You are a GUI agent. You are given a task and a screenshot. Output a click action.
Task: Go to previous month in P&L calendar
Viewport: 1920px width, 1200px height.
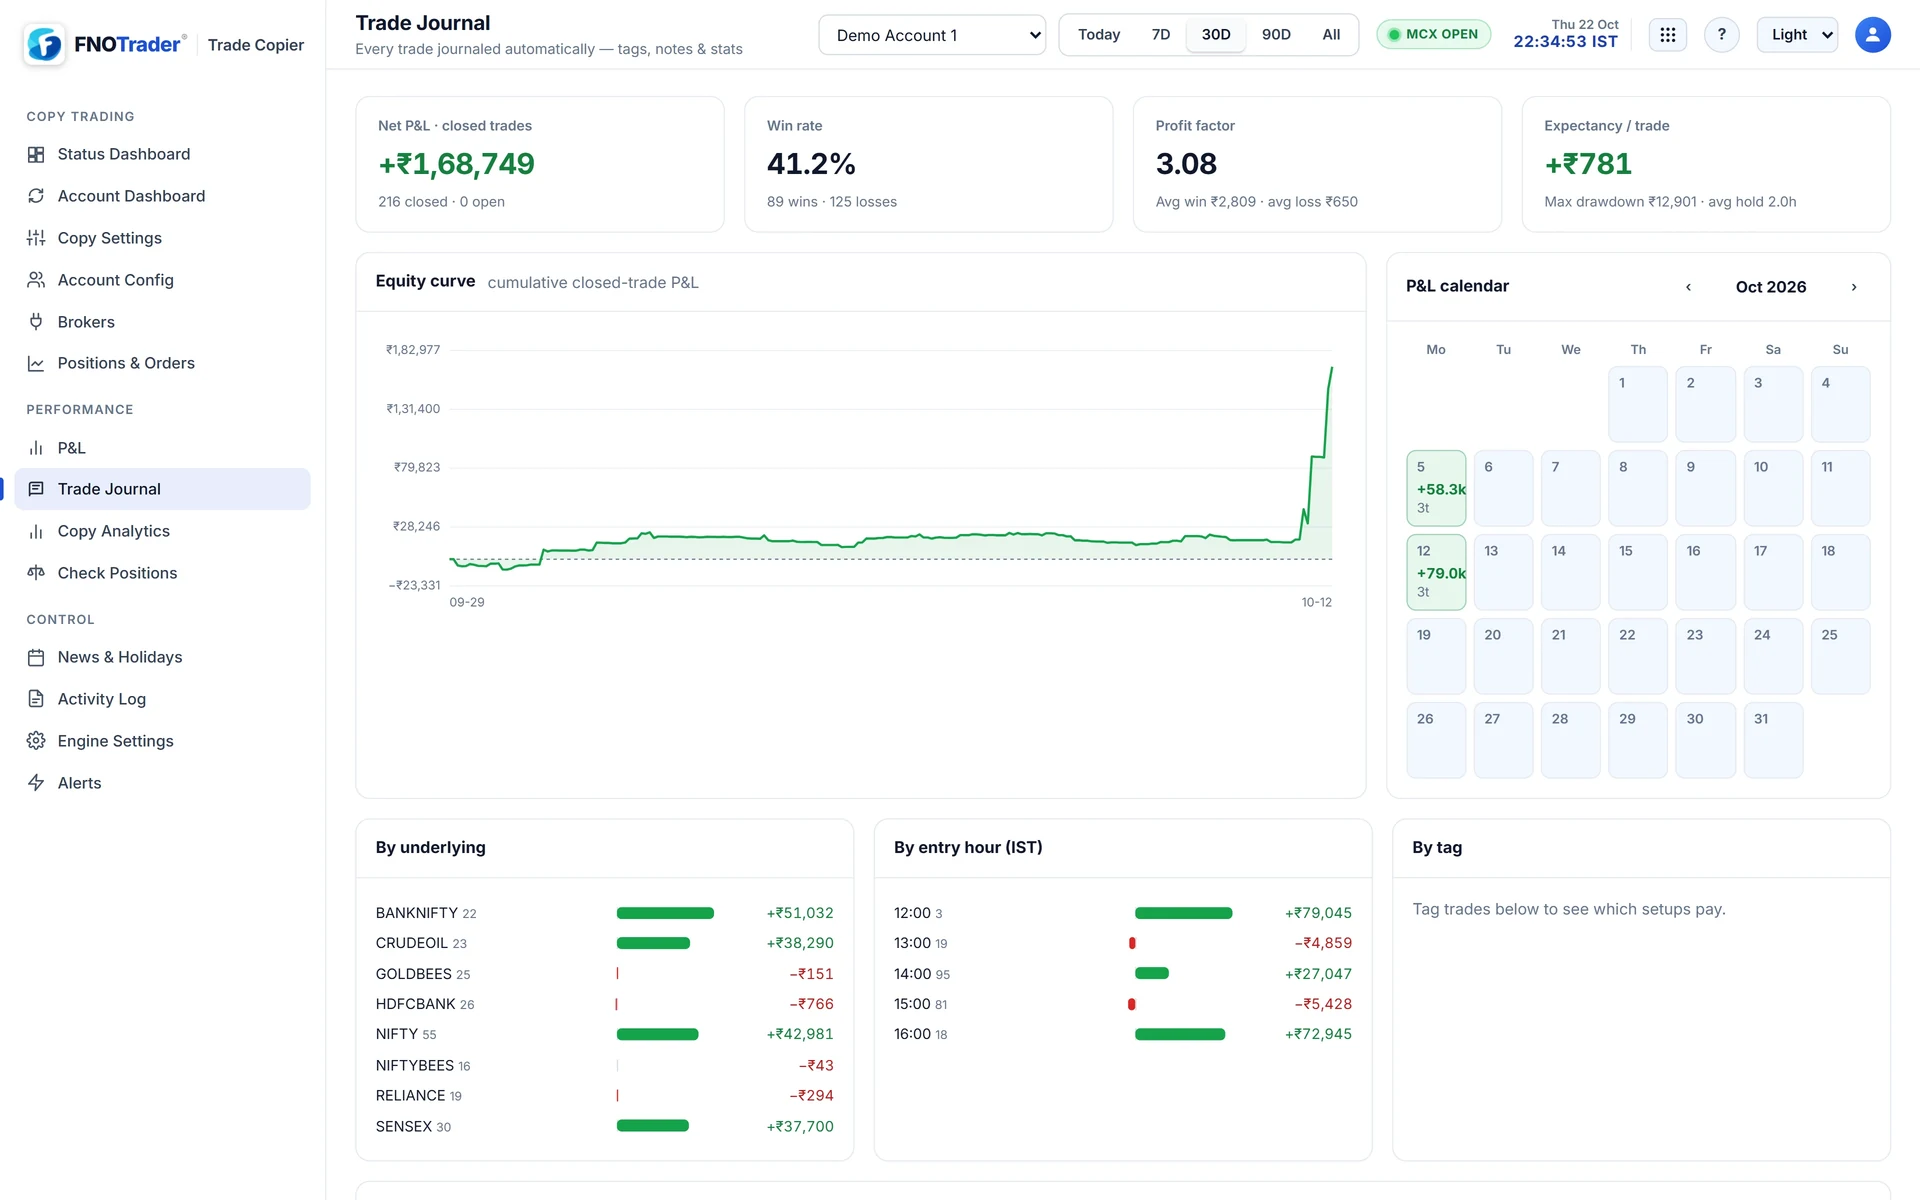[1688, 287]
